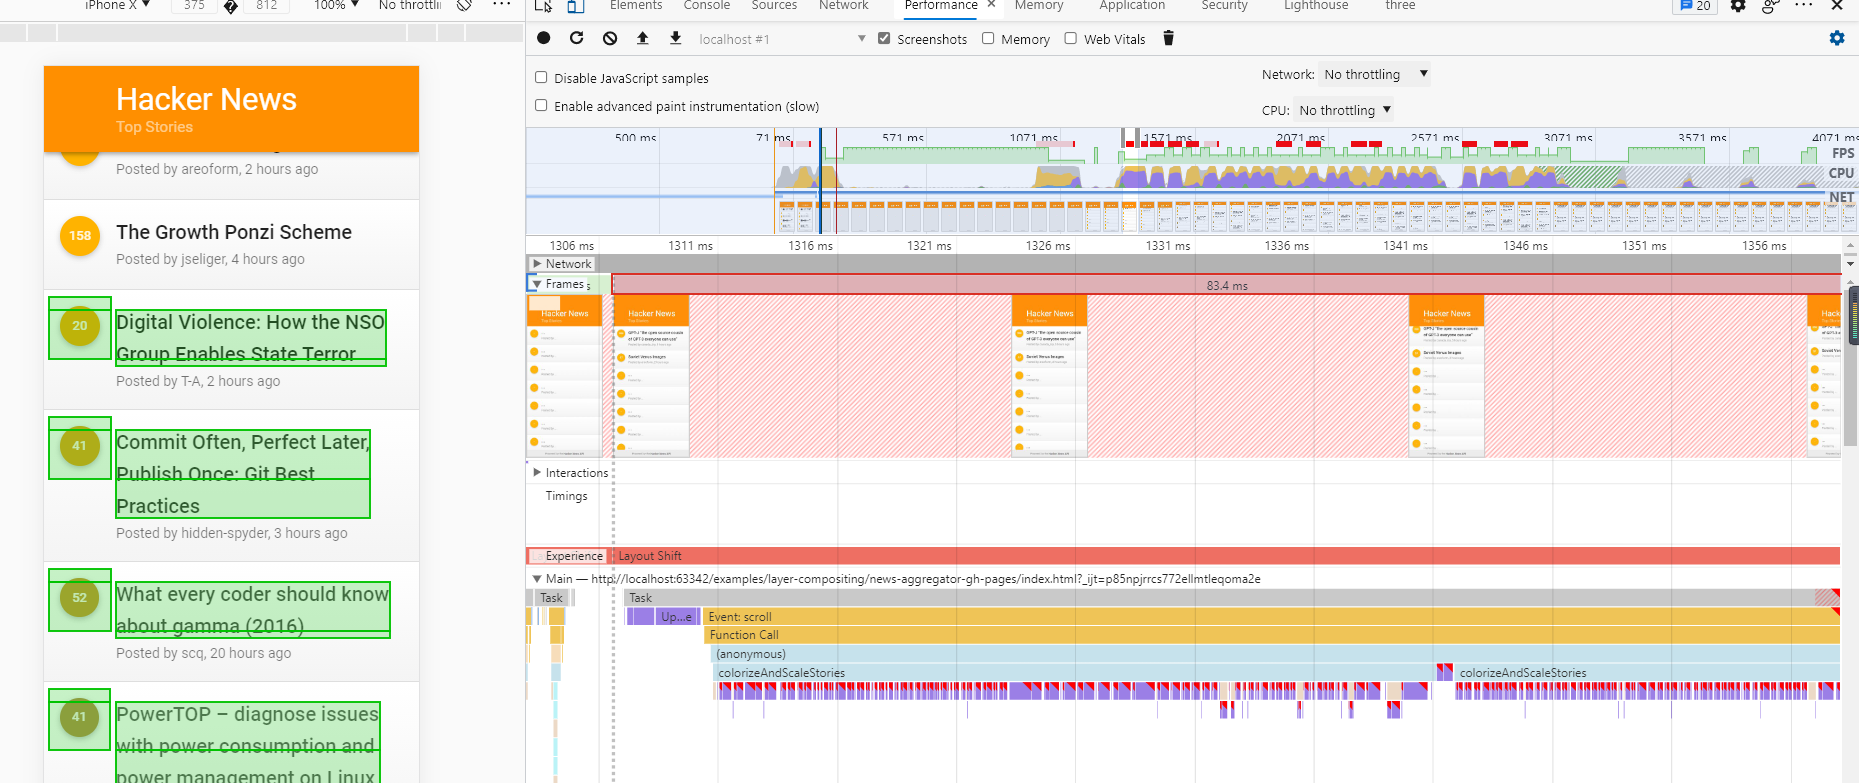Switch to the Application tab
Image resolution: width=1859 pixels, height=783 pixels.
[x=1132, y=6]
